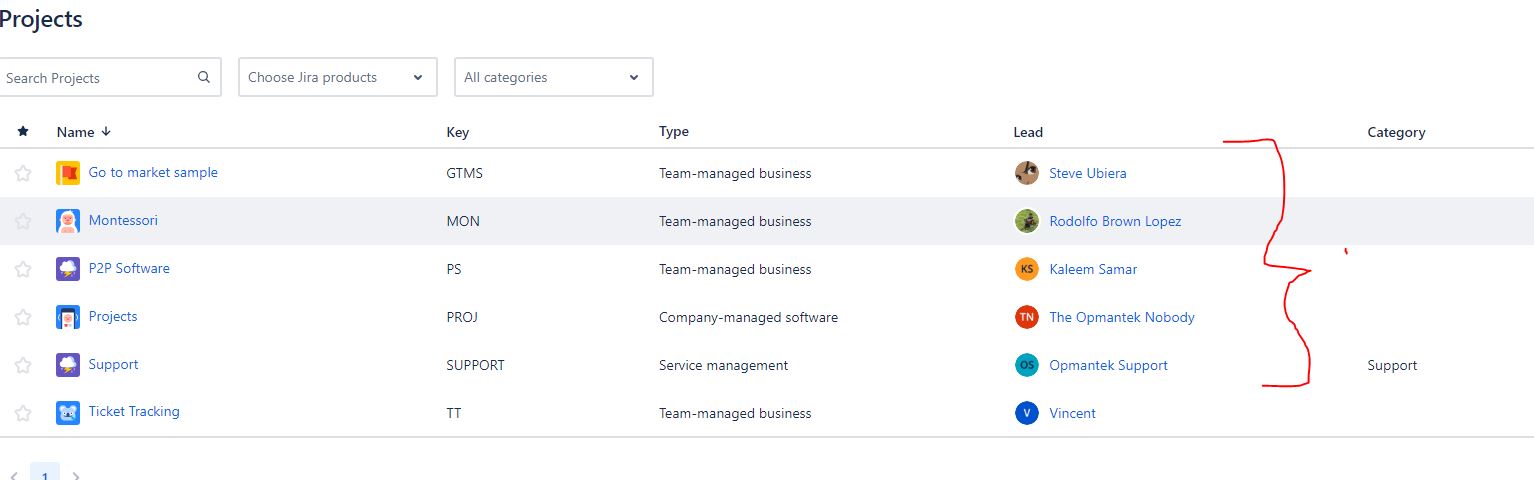Image resolution: width=1534 pixels, height=480 pixels.
Task: Click the Search Projects input field
Action: coord(108,77)
